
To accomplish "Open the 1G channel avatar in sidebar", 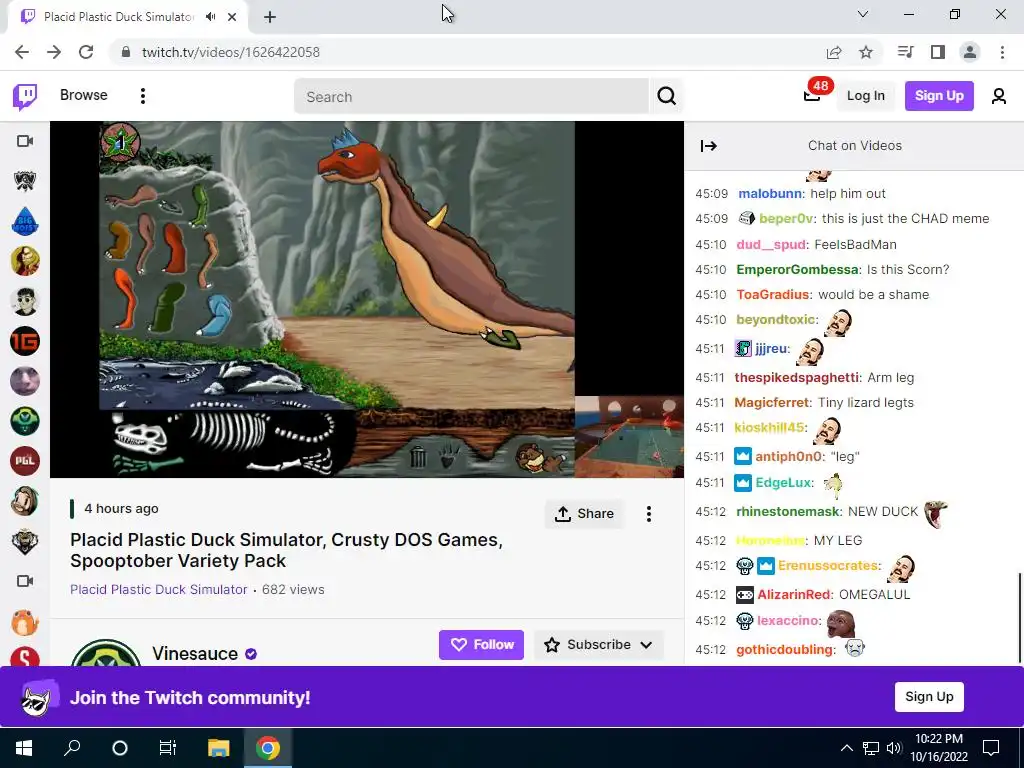I will click(x=25, y=341).
